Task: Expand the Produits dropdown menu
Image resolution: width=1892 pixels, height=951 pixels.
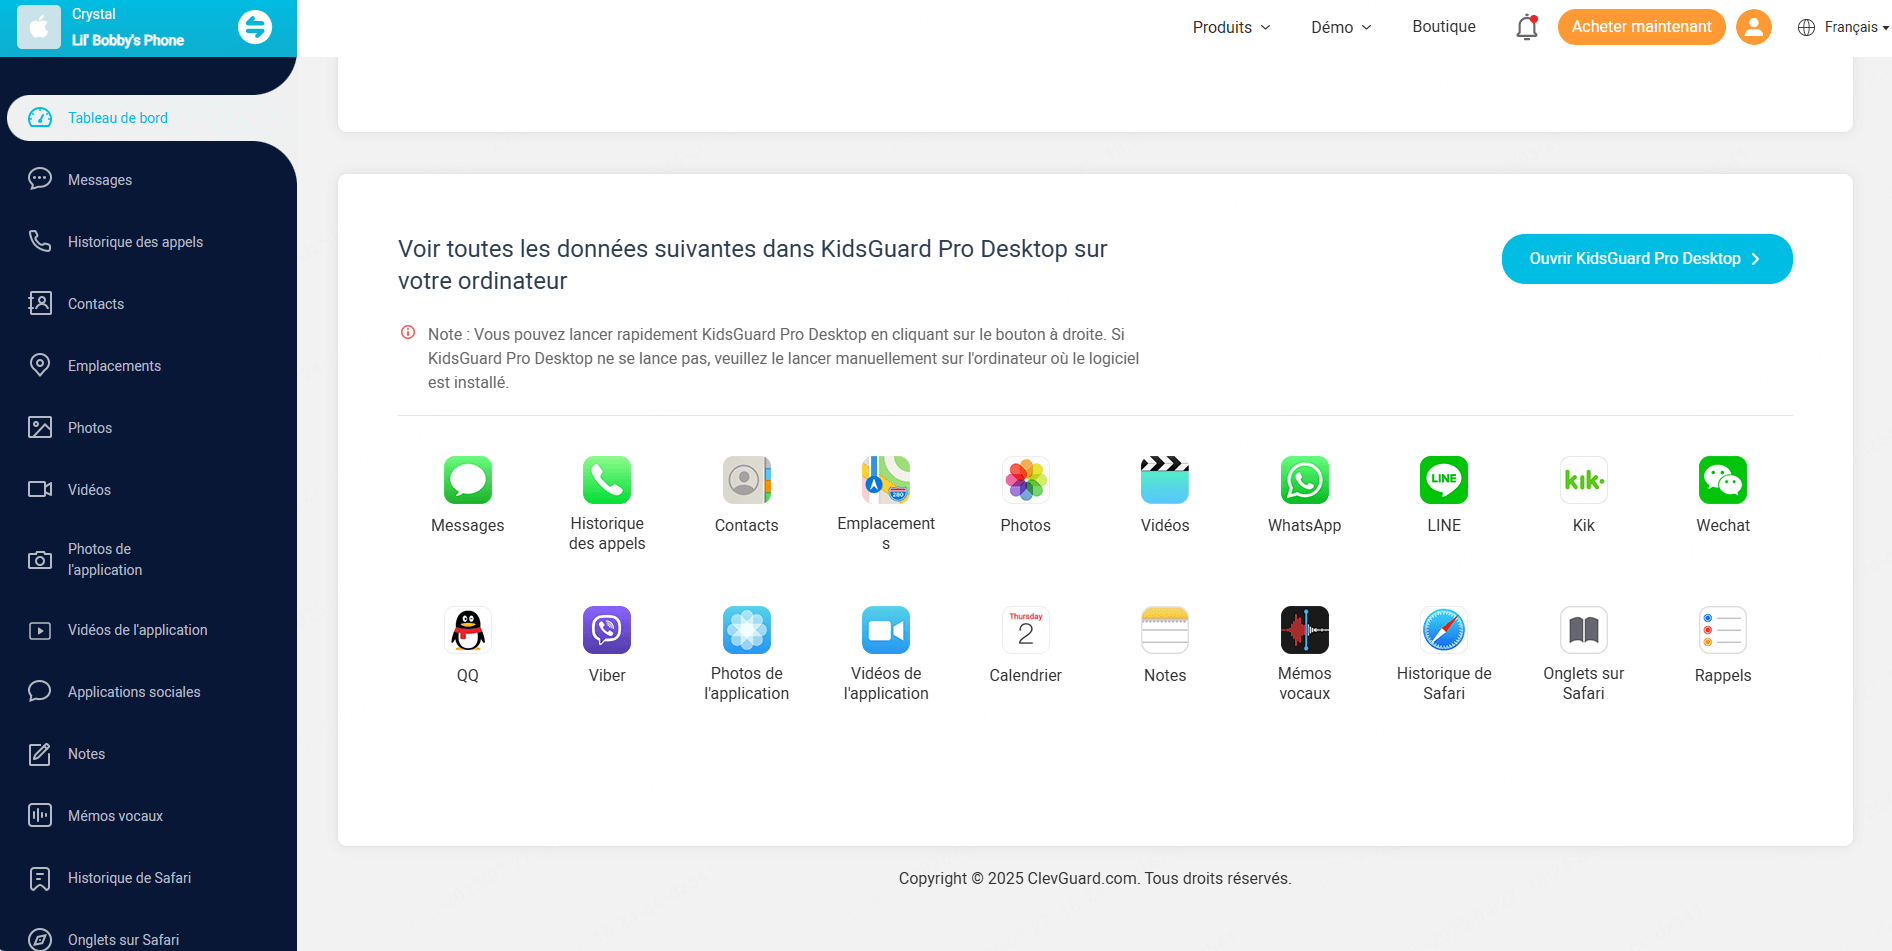Action: [1231, 27]
